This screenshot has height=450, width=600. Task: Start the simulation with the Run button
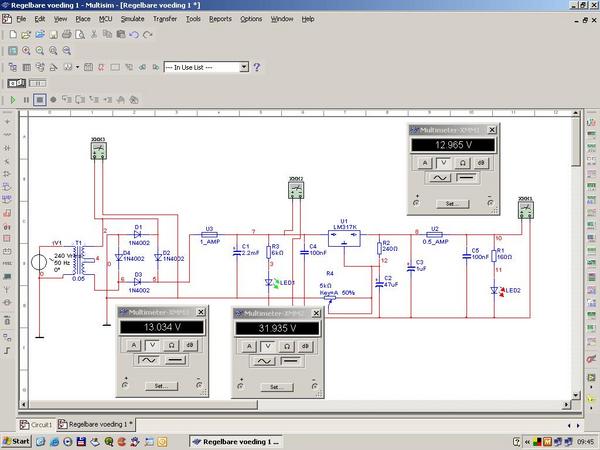(x=13, y=100)
